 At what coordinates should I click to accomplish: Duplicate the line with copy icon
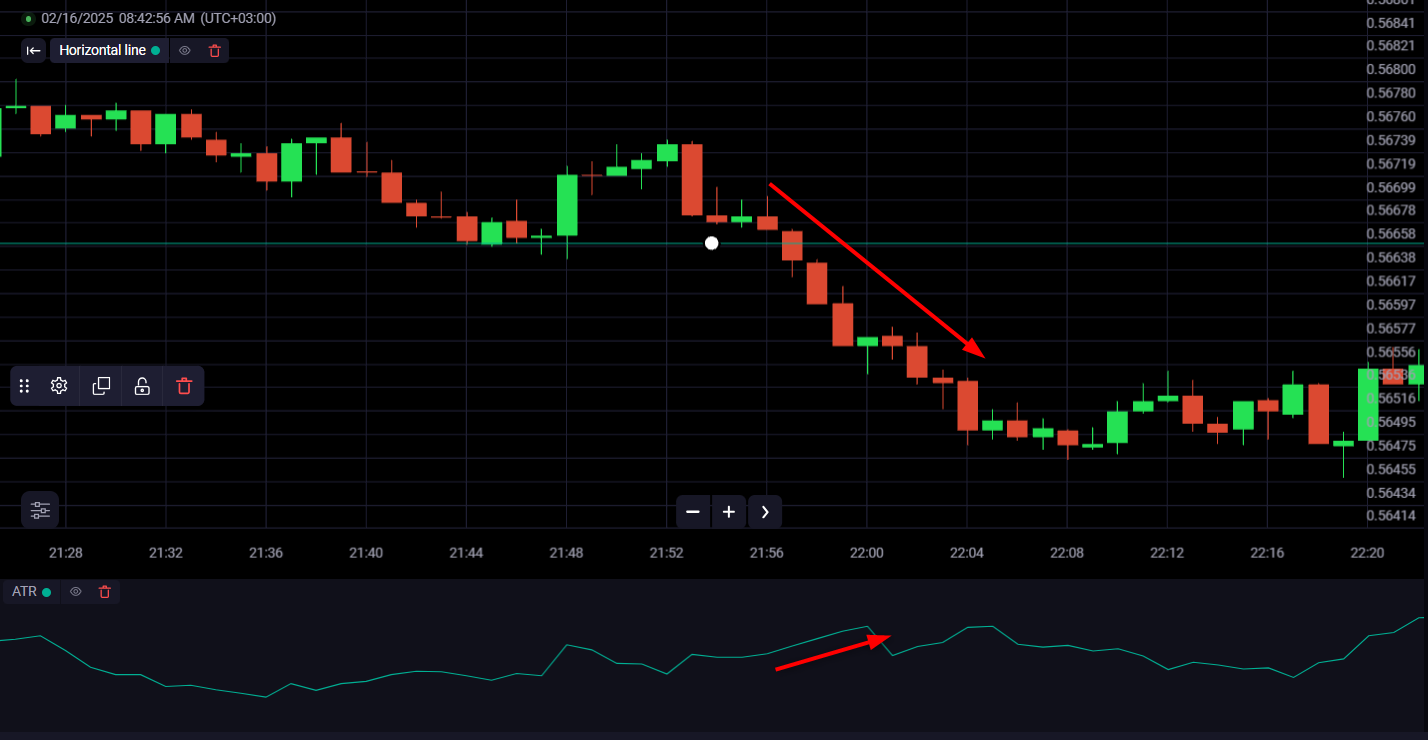[101, 386]
